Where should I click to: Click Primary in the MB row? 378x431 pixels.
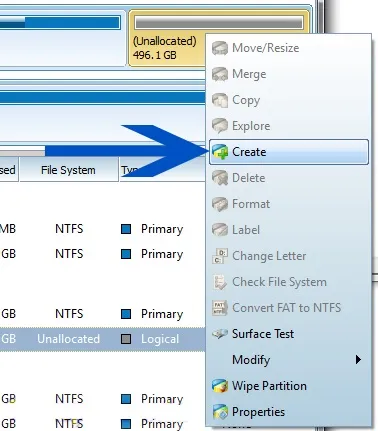point(162,229)
